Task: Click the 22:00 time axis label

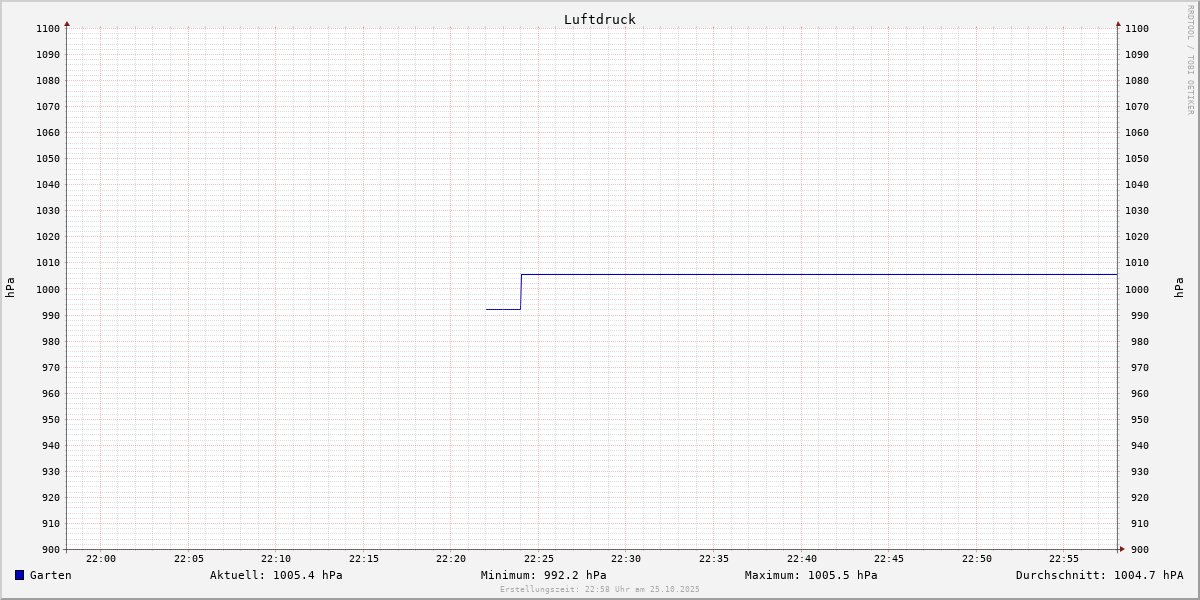Action: (101, 559)
